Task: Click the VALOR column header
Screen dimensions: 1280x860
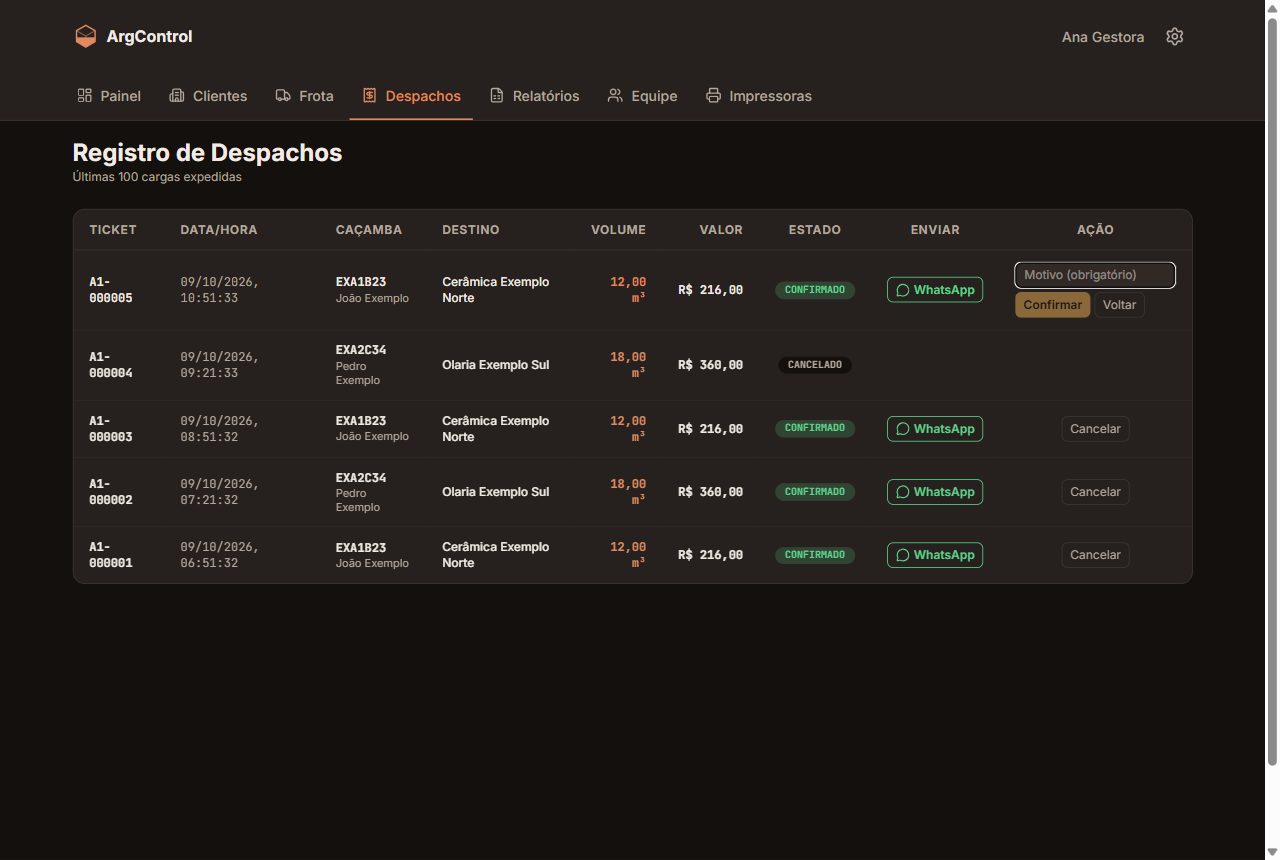Action: [721, 230]
